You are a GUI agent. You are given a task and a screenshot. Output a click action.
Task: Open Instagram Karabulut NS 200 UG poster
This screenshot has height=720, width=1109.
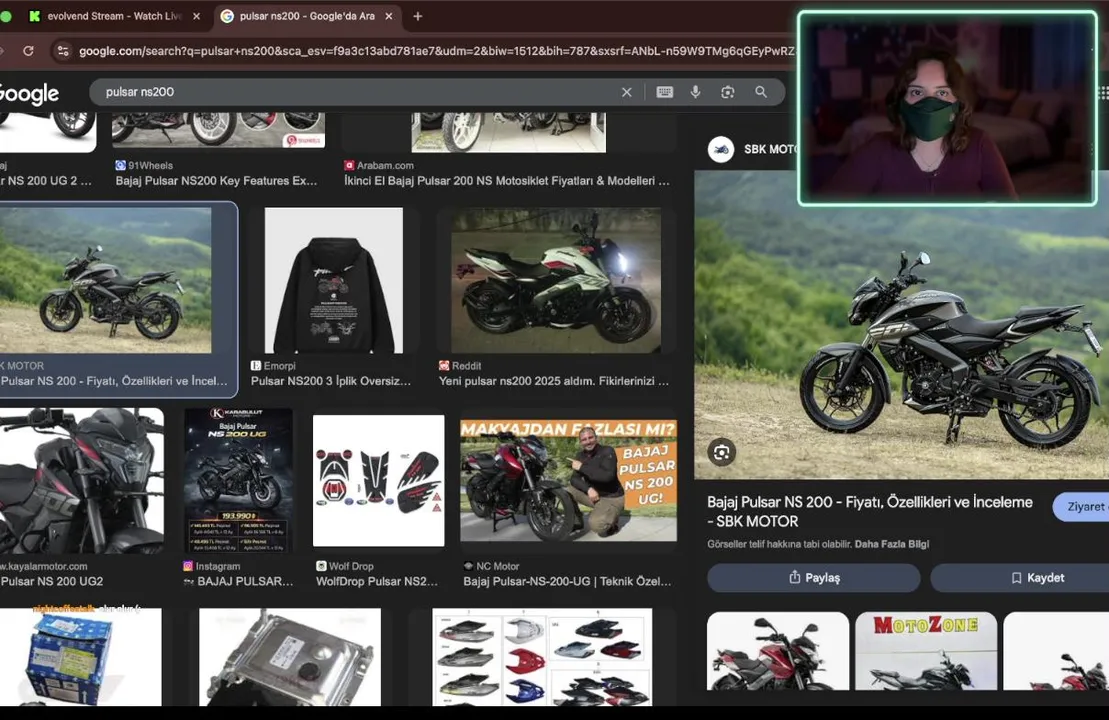click(238, 481)
